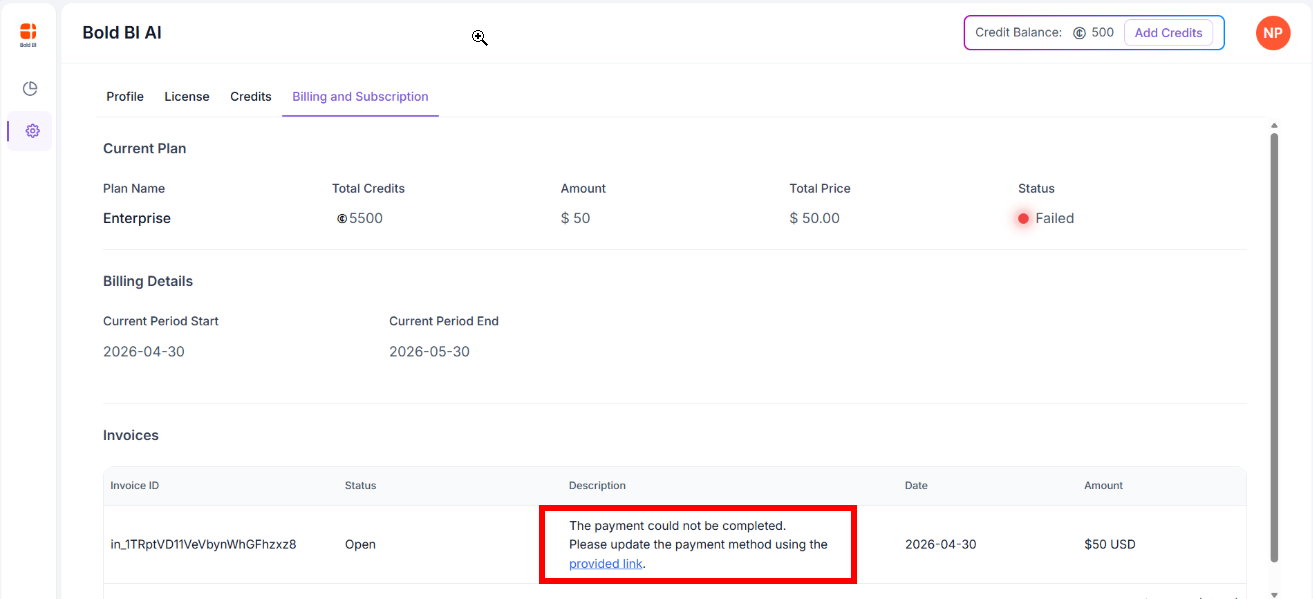1313x599 pixels.
Task: Click the Amount value $ 50
Action: pyautogui.click(x=575, y=218)
